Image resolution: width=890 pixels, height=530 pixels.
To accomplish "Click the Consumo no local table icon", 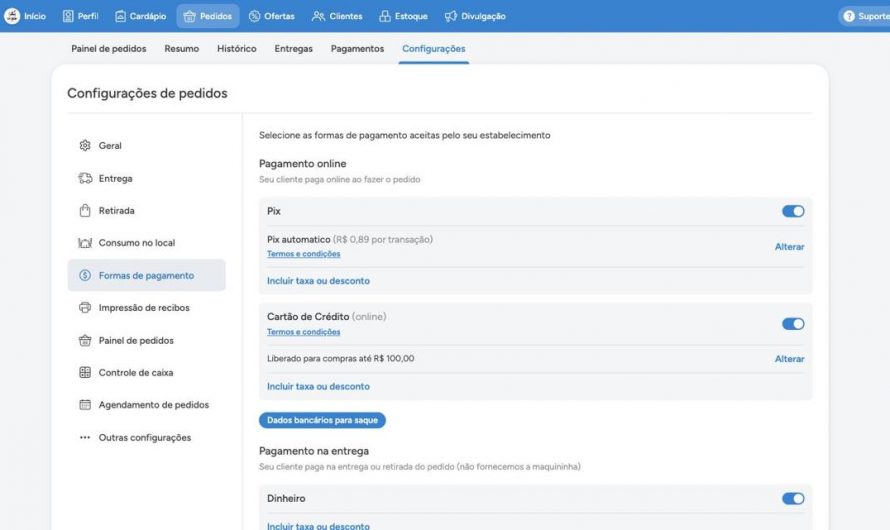I will coord(85,243).
